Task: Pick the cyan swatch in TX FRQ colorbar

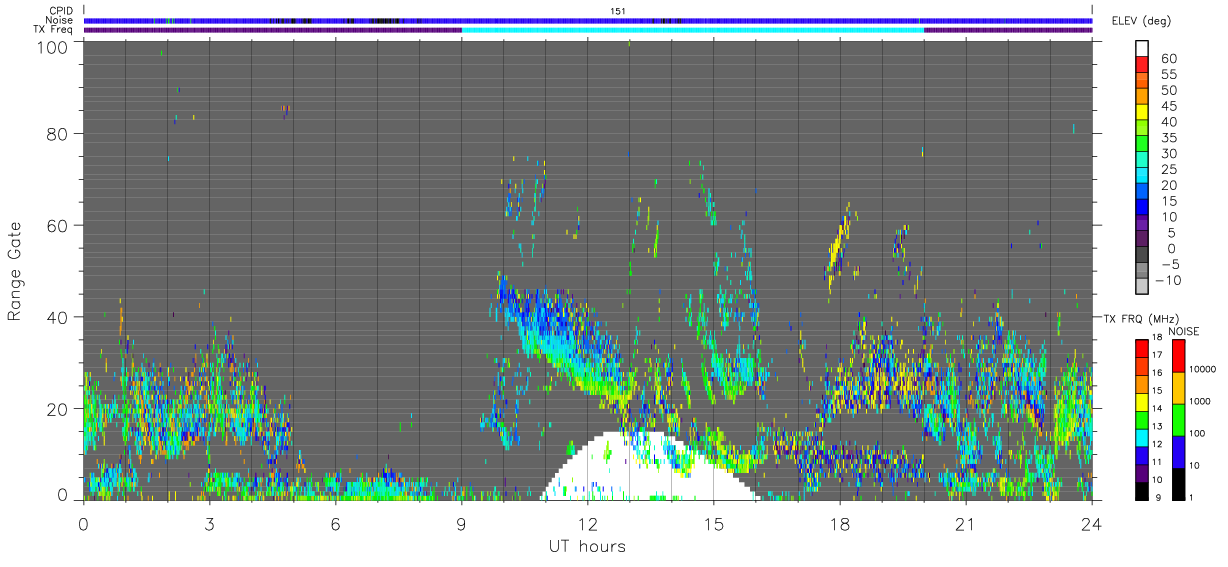Action: (x=1141, y=438)
